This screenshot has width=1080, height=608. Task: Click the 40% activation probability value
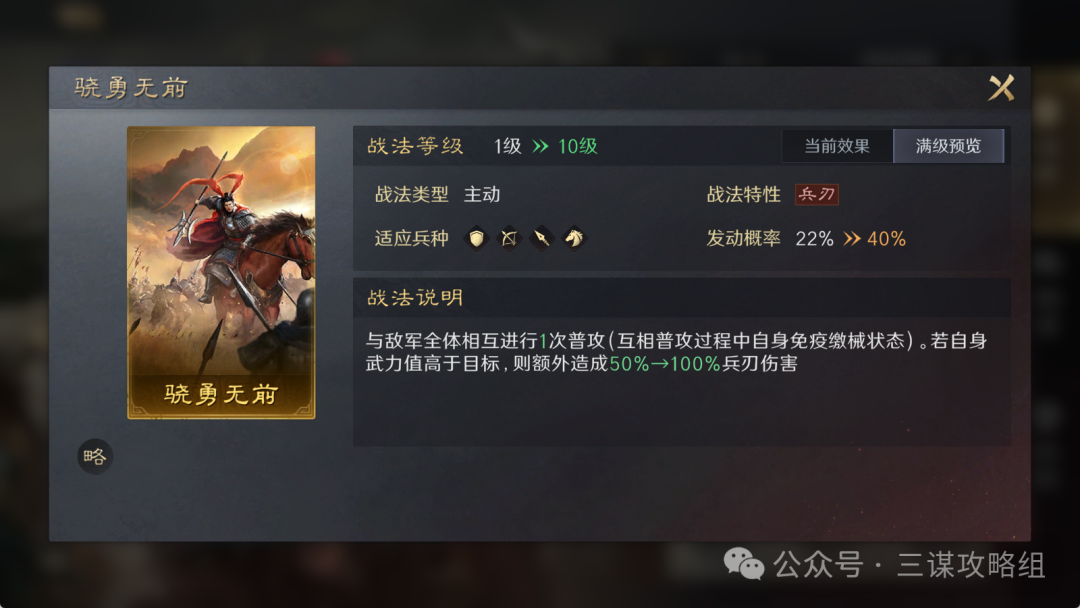click(886, 239)
